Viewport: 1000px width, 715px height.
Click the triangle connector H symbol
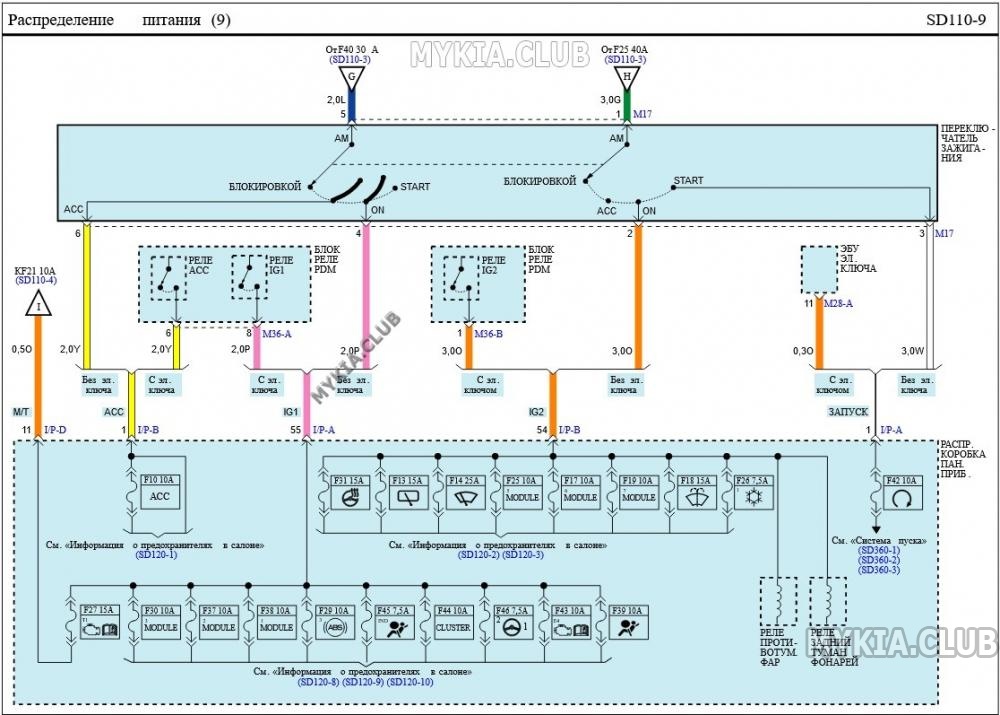point(627,78)
